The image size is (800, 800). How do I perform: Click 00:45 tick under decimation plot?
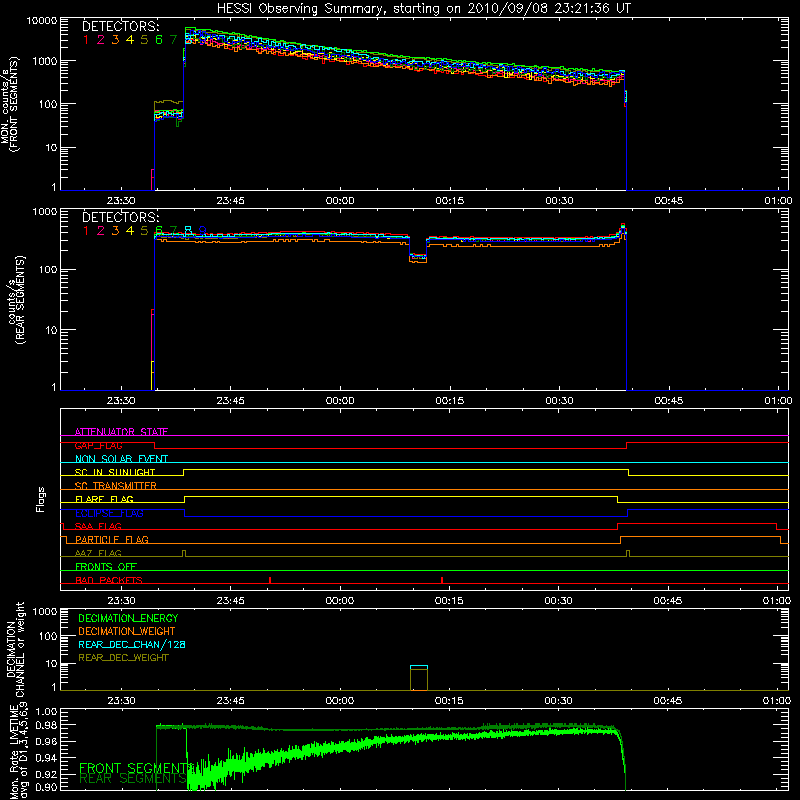point(667,701)
